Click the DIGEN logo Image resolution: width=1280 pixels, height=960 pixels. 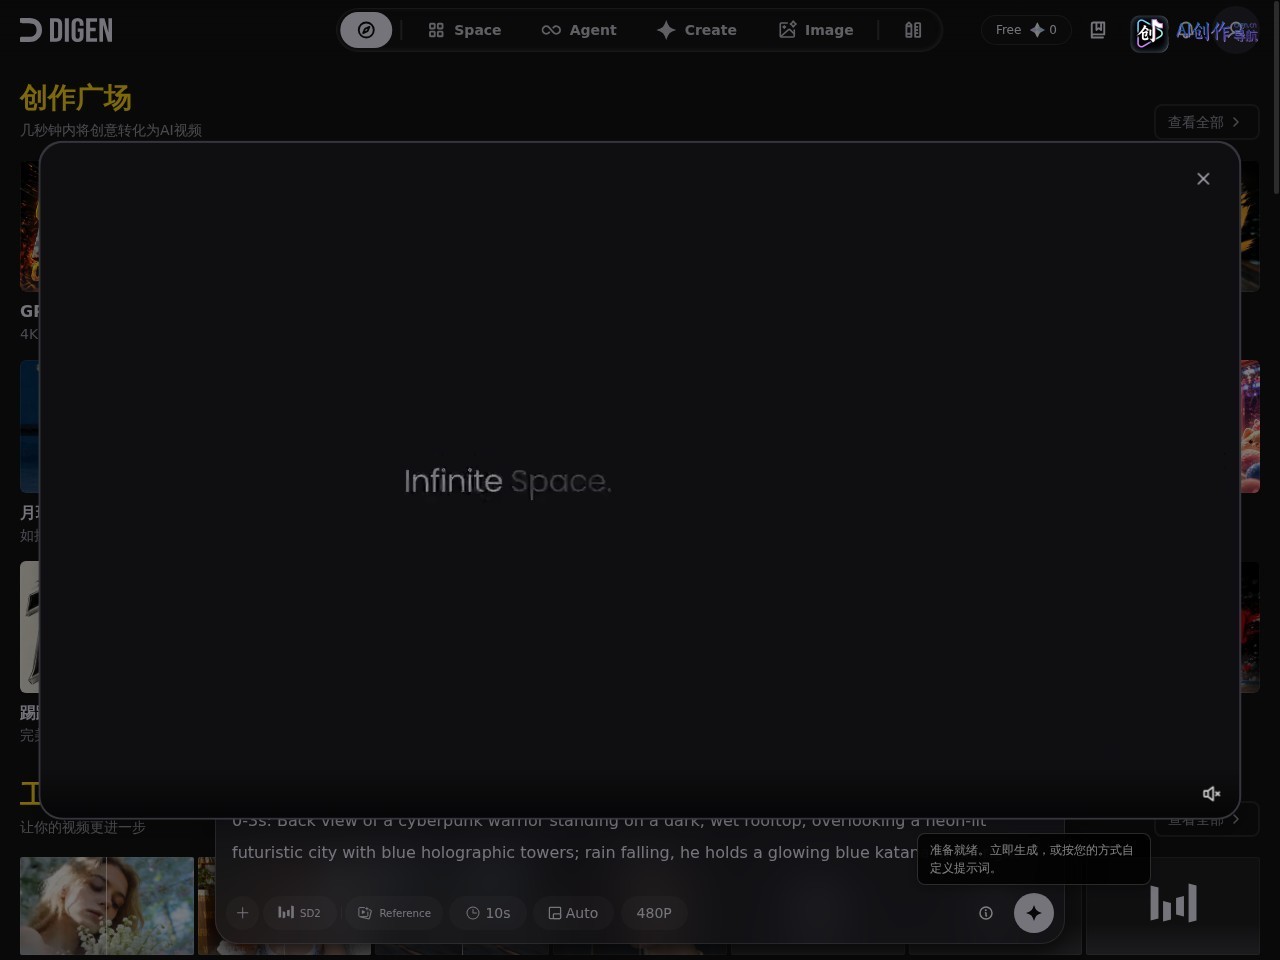66,30
